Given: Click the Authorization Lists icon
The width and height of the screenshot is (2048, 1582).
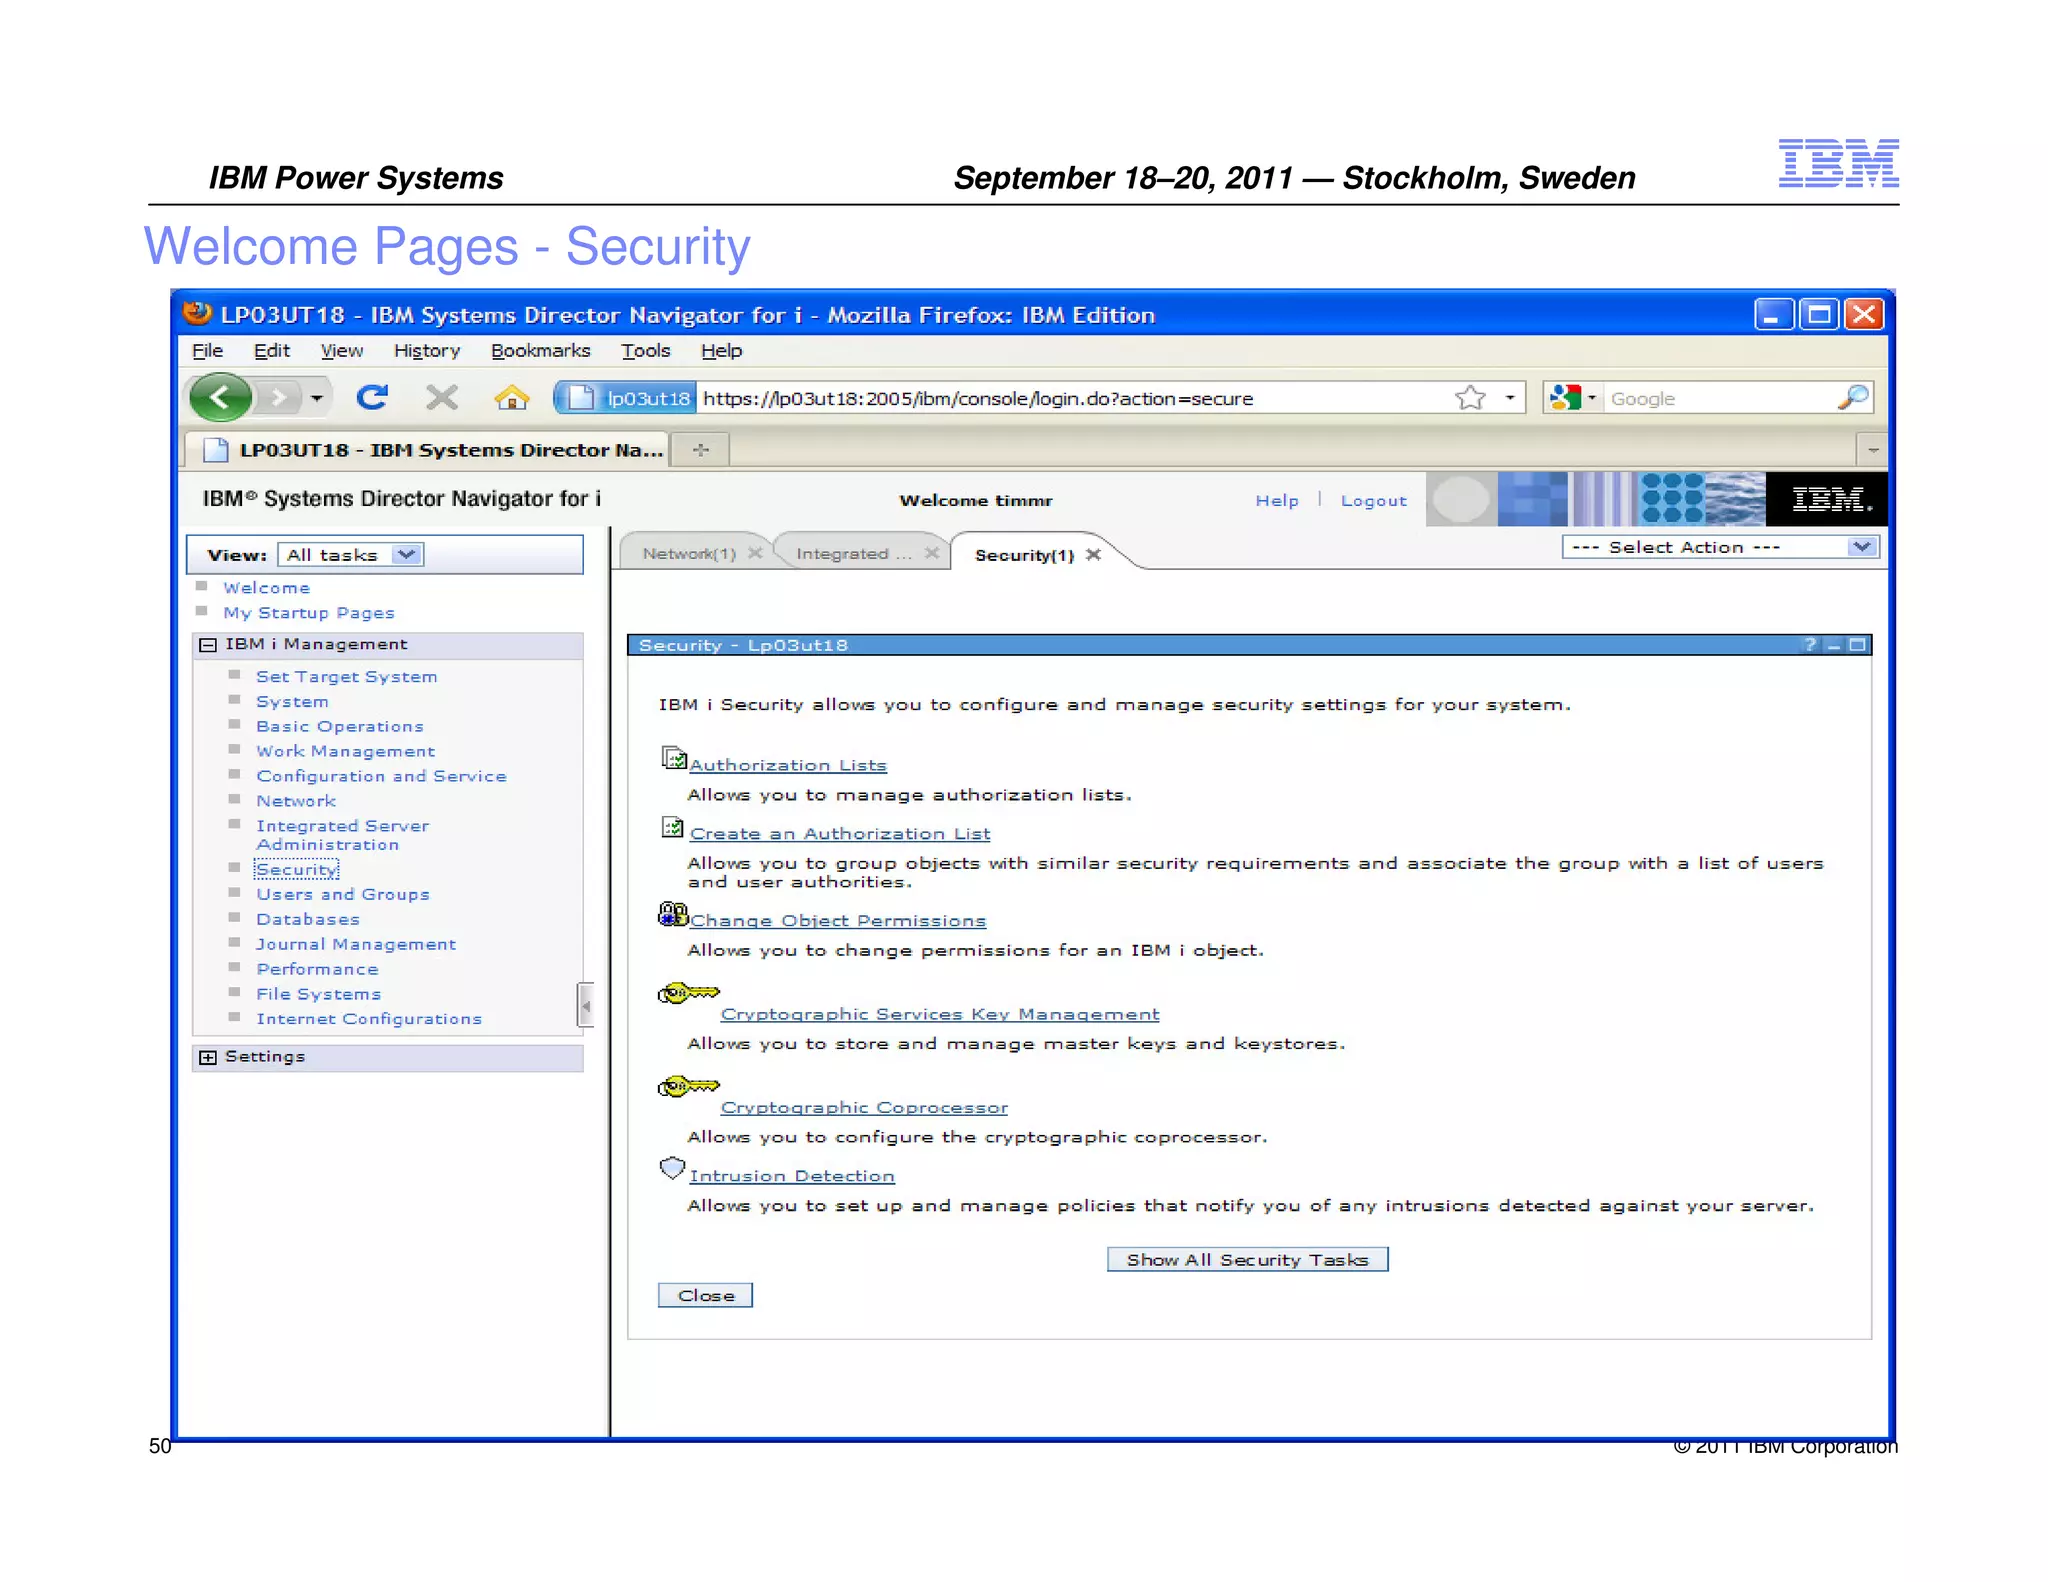Looking at the screenshot, I should point(673,758).
